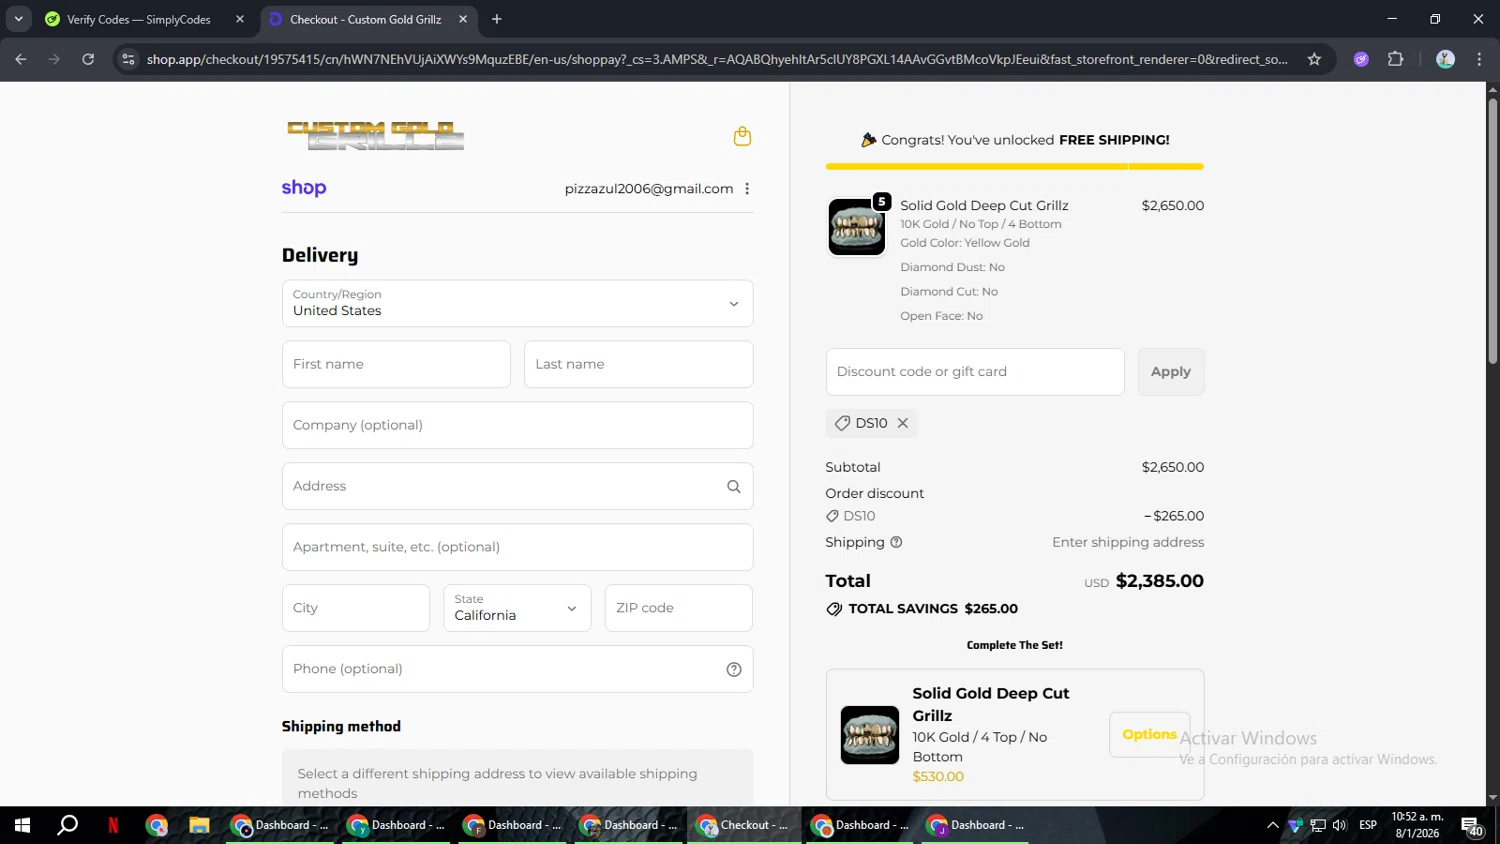Open the volume control in system tray
This screenshot has width=1500, height=844.
[1340, 826]
